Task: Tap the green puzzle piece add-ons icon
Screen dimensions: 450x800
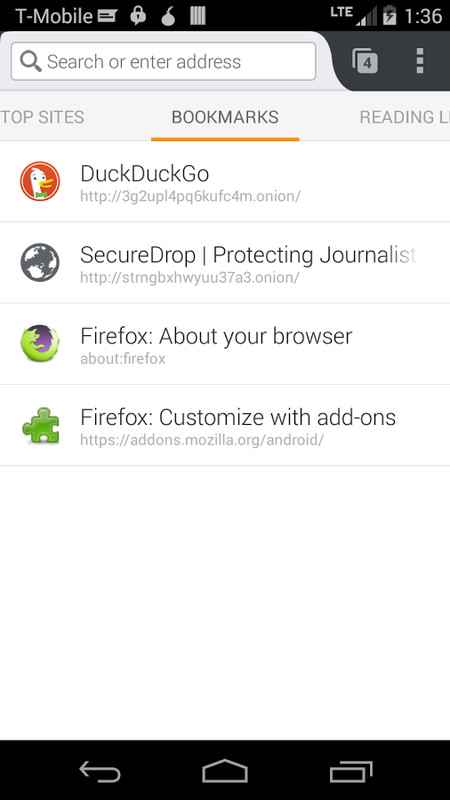Action: click(41, 425)
